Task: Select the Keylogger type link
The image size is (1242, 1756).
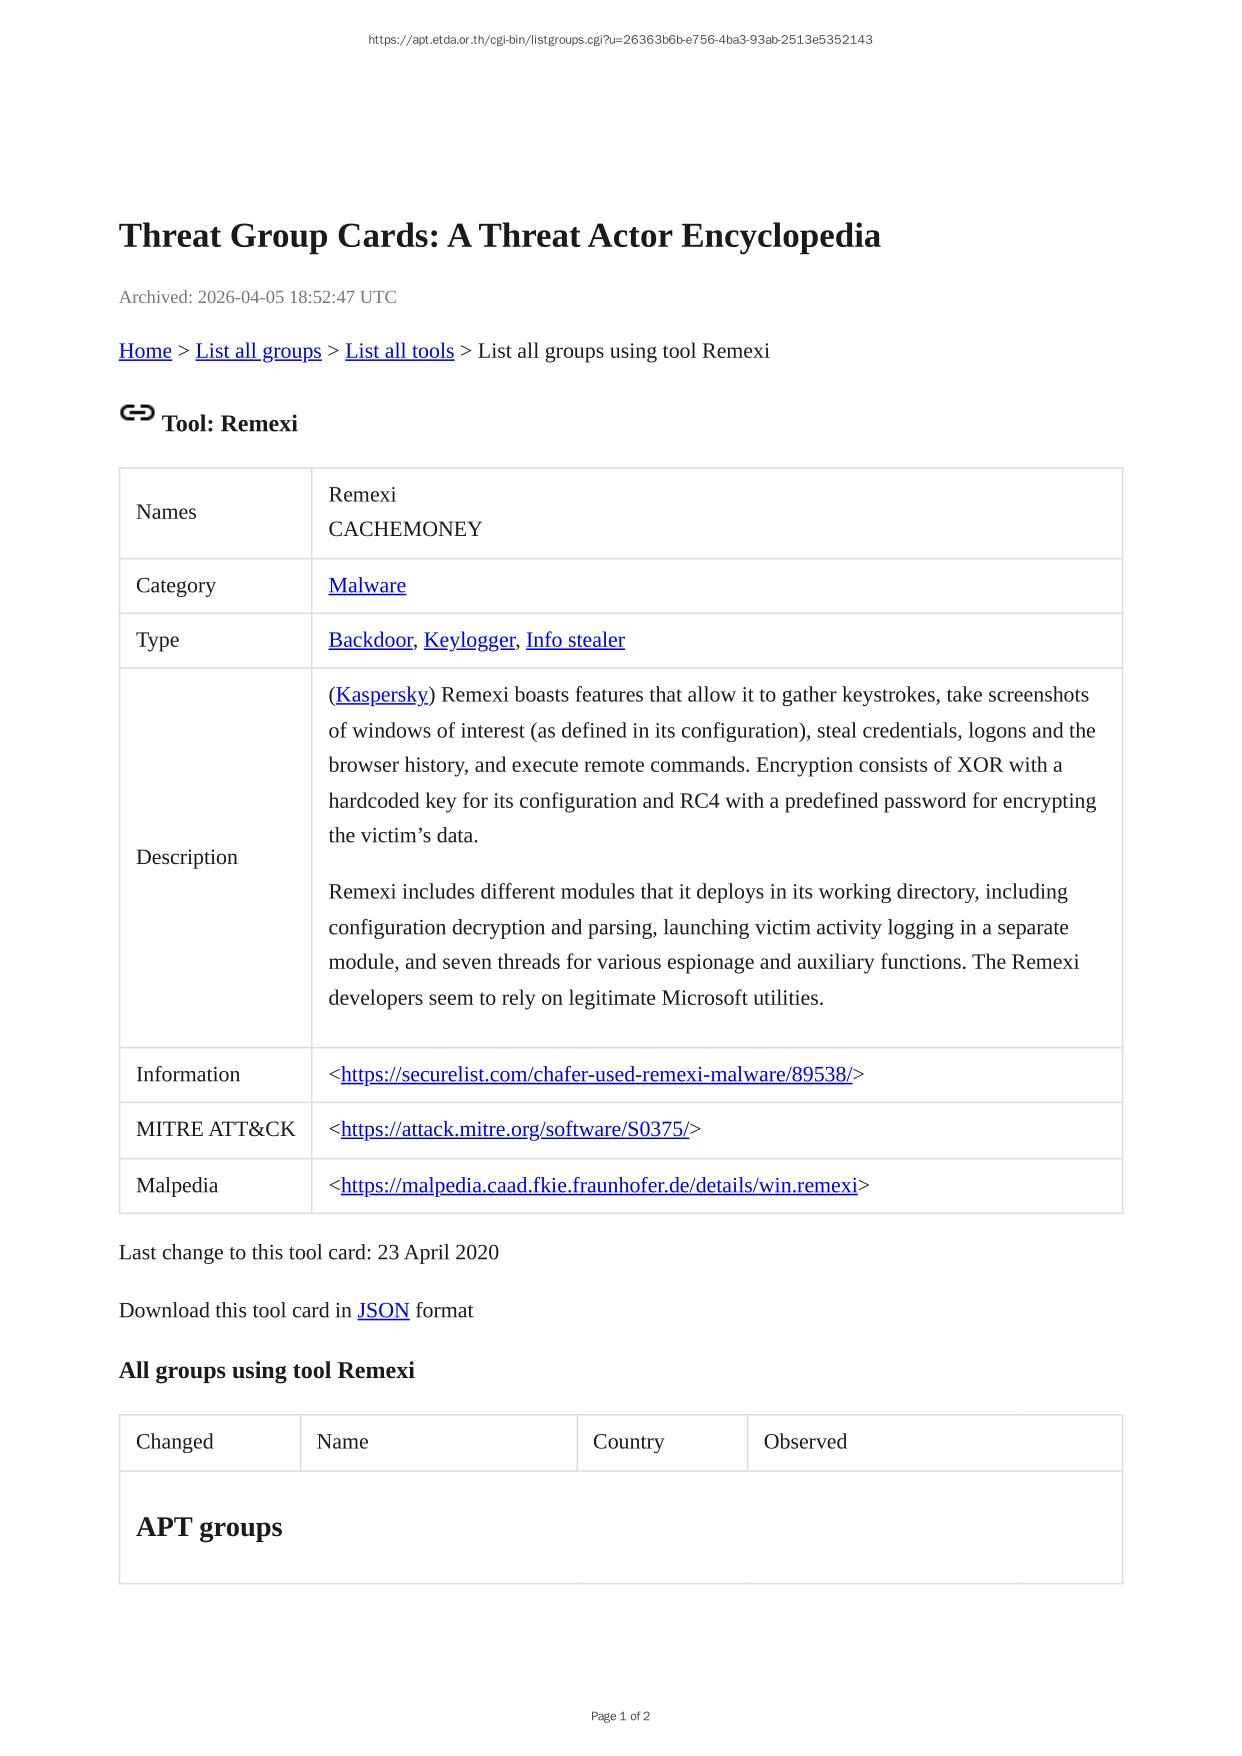Action: pyautogui.click(x=469, y=640)
